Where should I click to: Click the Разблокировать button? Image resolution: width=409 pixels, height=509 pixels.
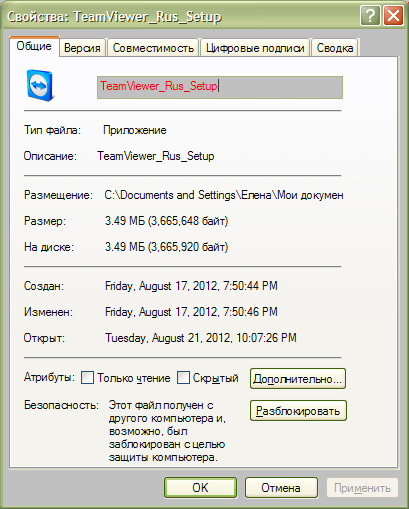point(298,411)
